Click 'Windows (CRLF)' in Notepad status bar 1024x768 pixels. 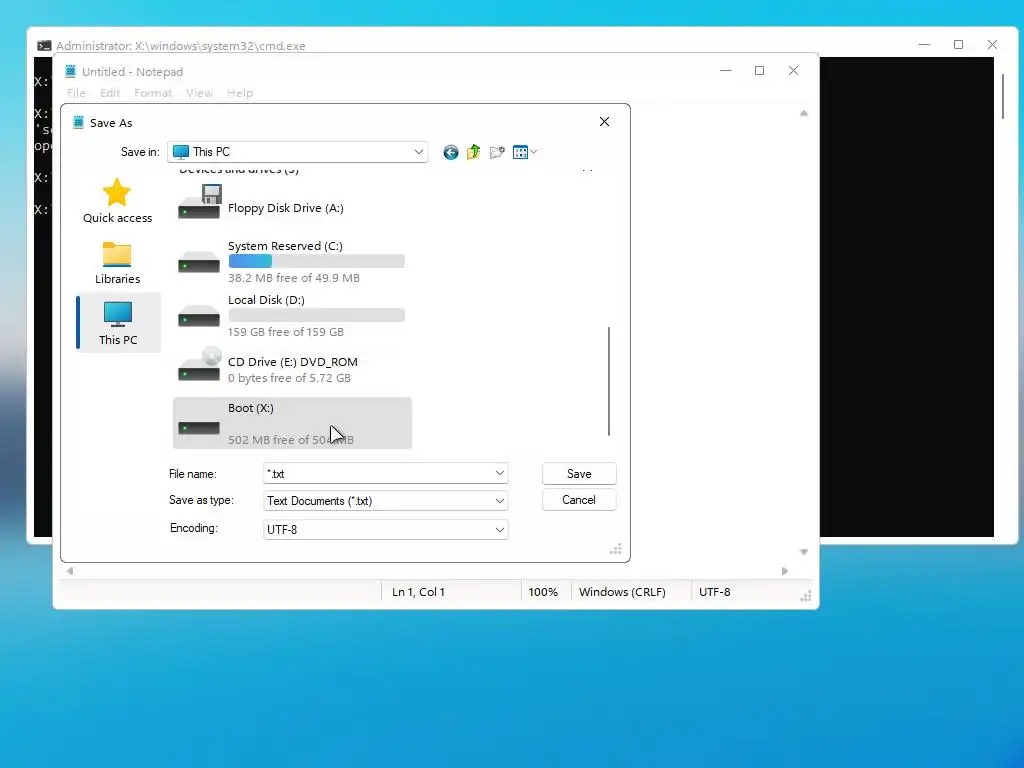622,592
